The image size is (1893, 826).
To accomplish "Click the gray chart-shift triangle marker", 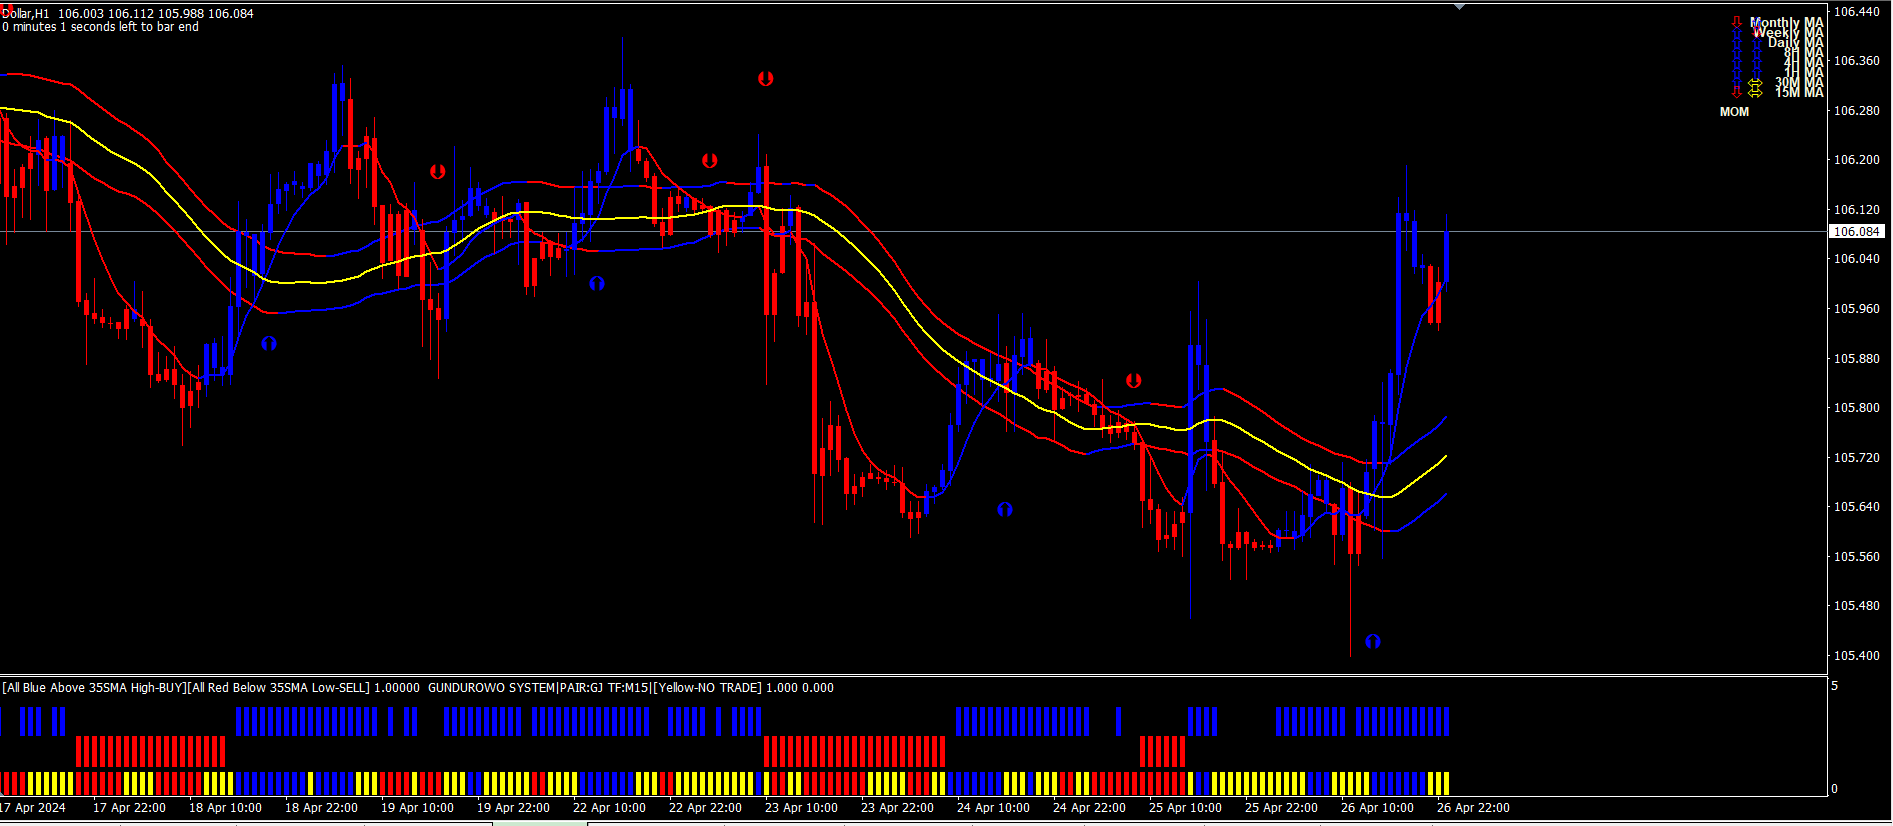I will 1460,6.
